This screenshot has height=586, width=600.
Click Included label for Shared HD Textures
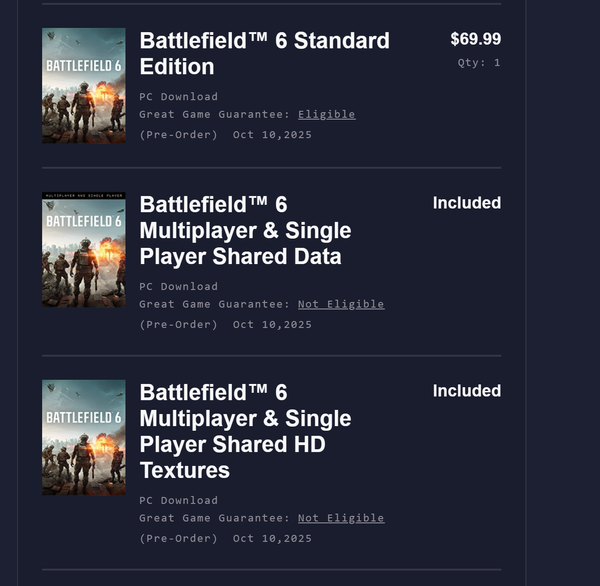(466, 391)
